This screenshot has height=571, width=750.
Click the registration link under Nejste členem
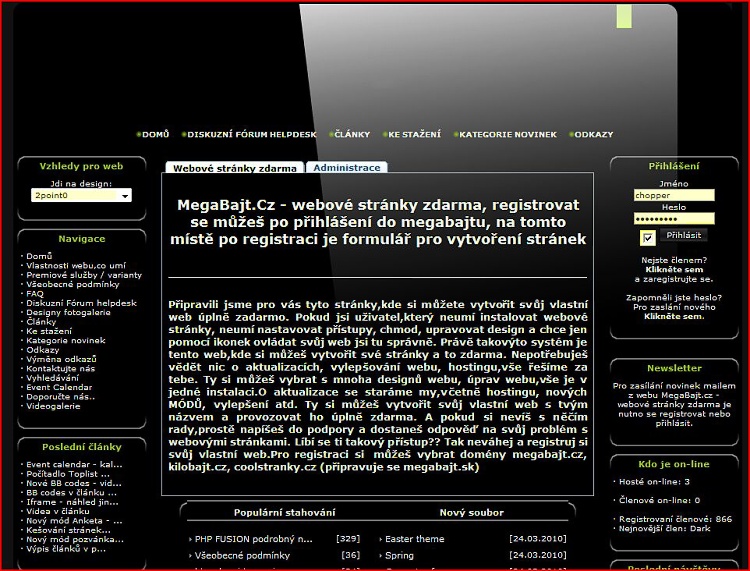point(673,270)
